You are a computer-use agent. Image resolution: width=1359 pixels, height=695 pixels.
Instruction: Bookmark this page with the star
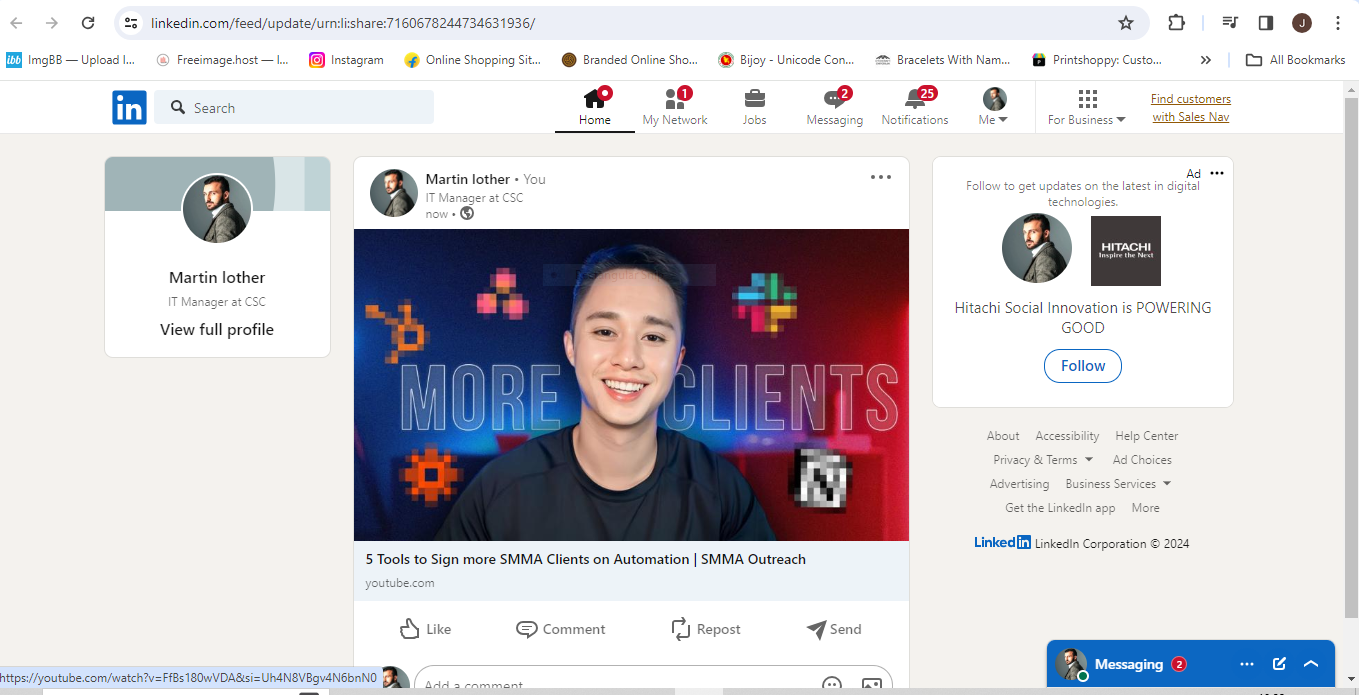click(x=1126, y=22)
